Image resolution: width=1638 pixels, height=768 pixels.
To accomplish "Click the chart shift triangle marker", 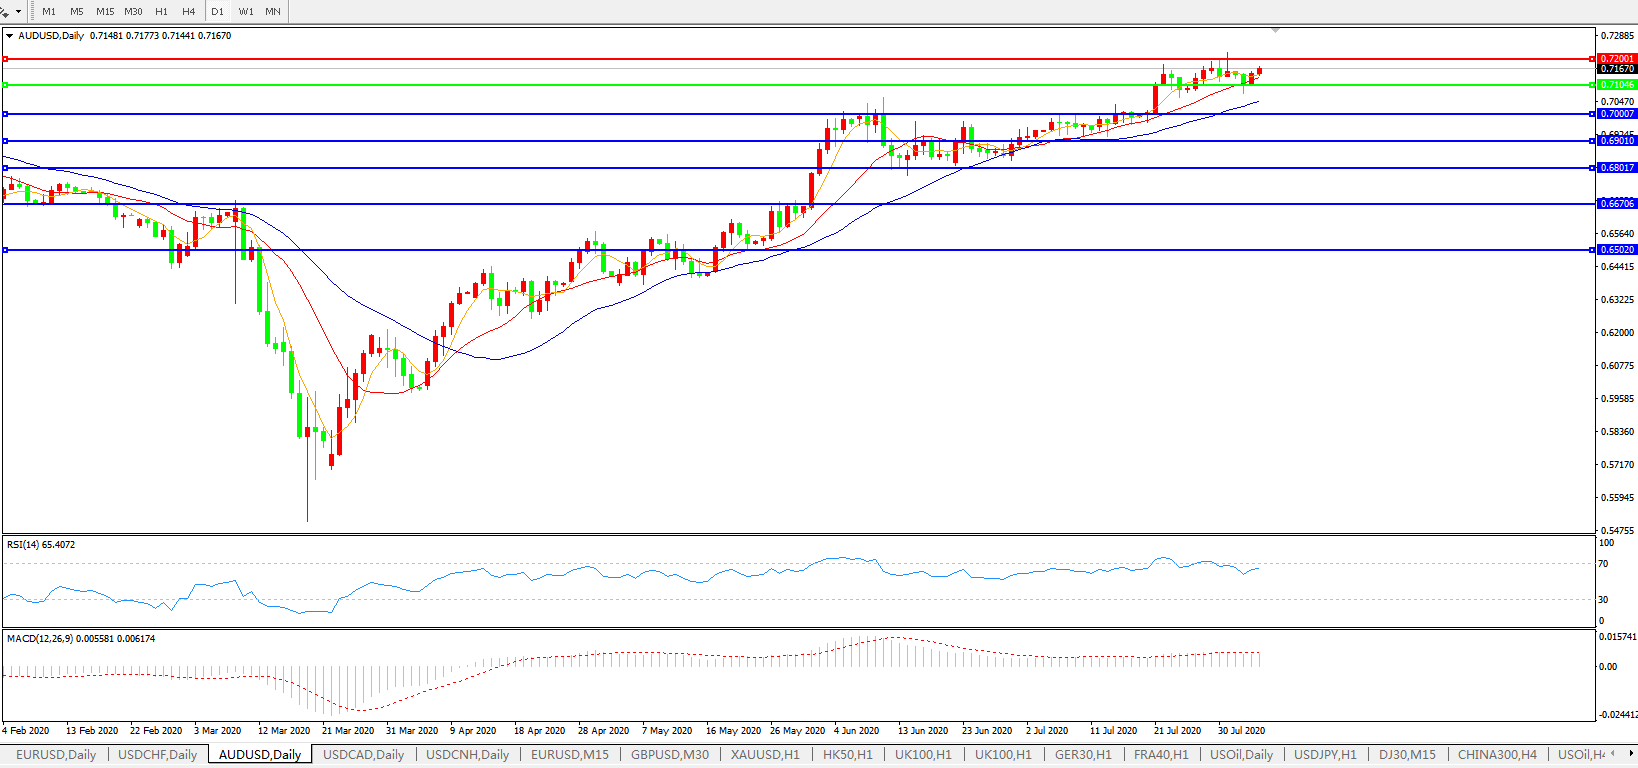I will click(1275, 32).
